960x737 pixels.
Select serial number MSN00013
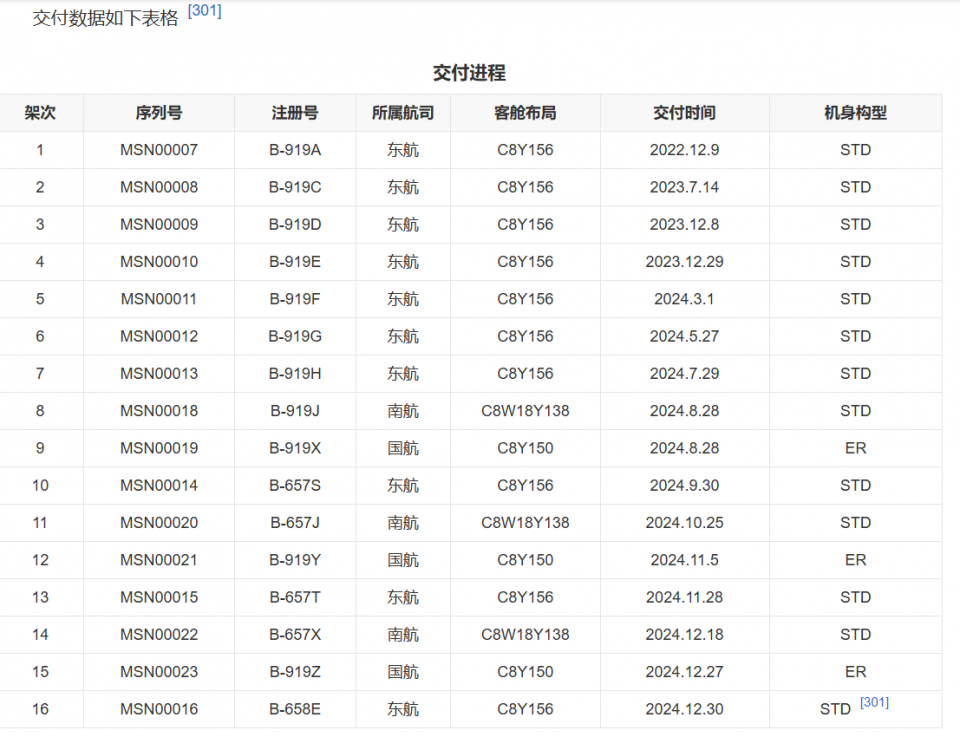(159, 374)
